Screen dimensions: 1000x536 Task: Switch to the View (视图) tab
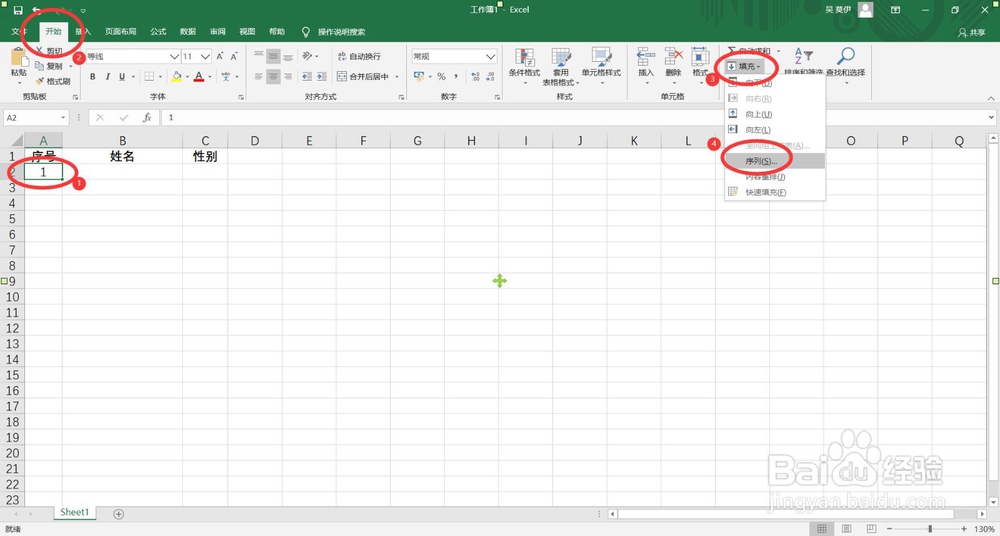(x=247, y=32)
